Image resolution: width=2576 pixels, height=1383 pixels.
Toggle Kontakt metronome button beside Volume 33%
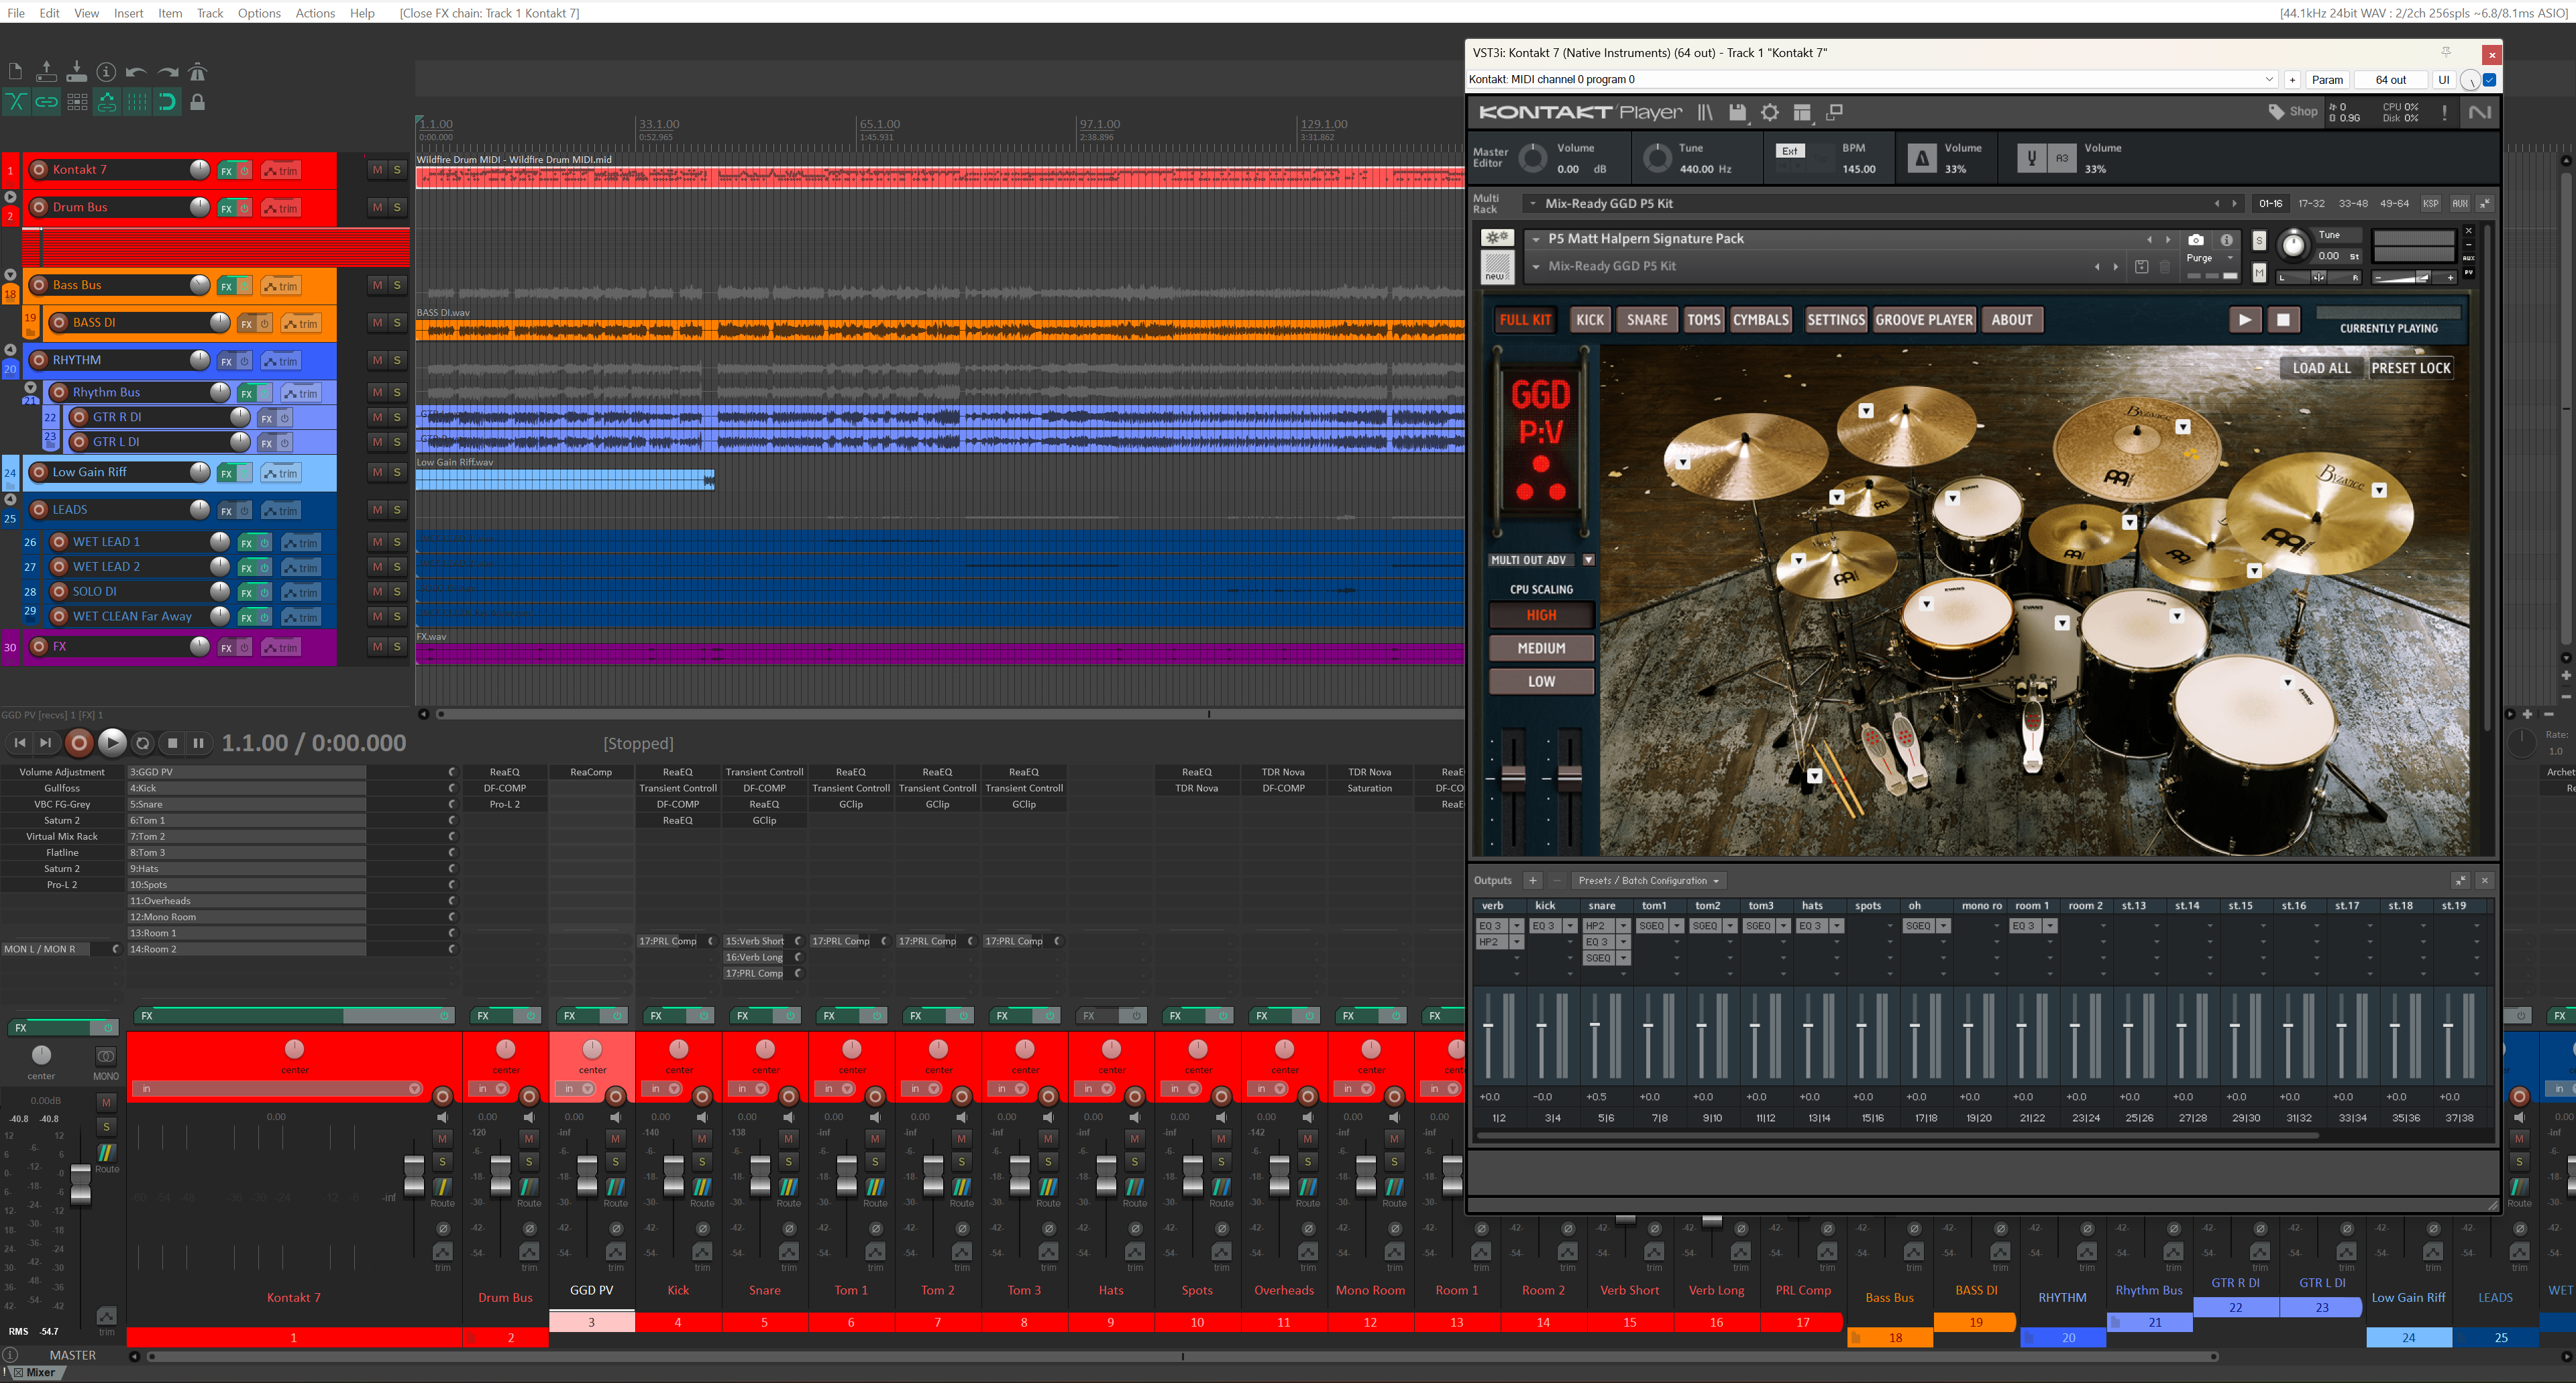click(1921, 159)
